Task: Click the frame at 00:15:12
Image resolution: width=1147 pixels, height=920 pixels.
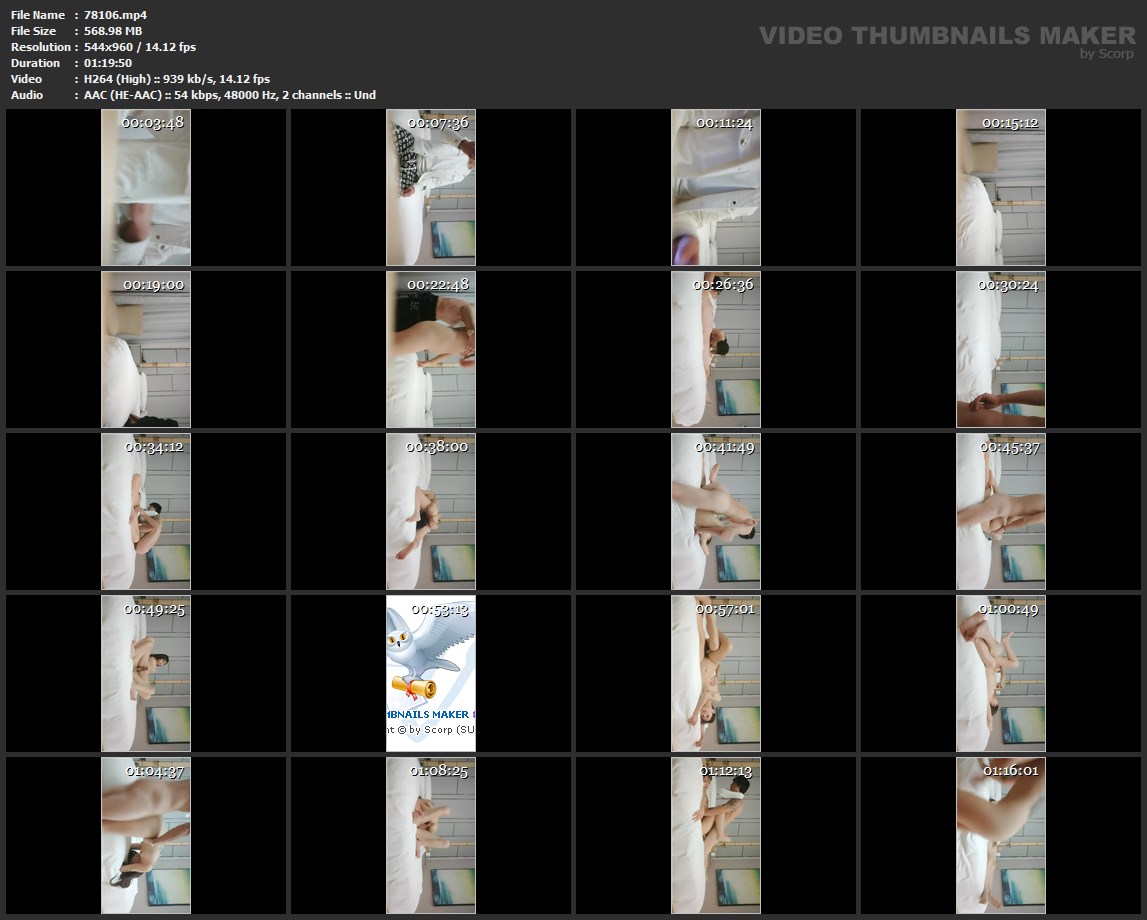Action: pyautogui.click(x=1001, y=187)
